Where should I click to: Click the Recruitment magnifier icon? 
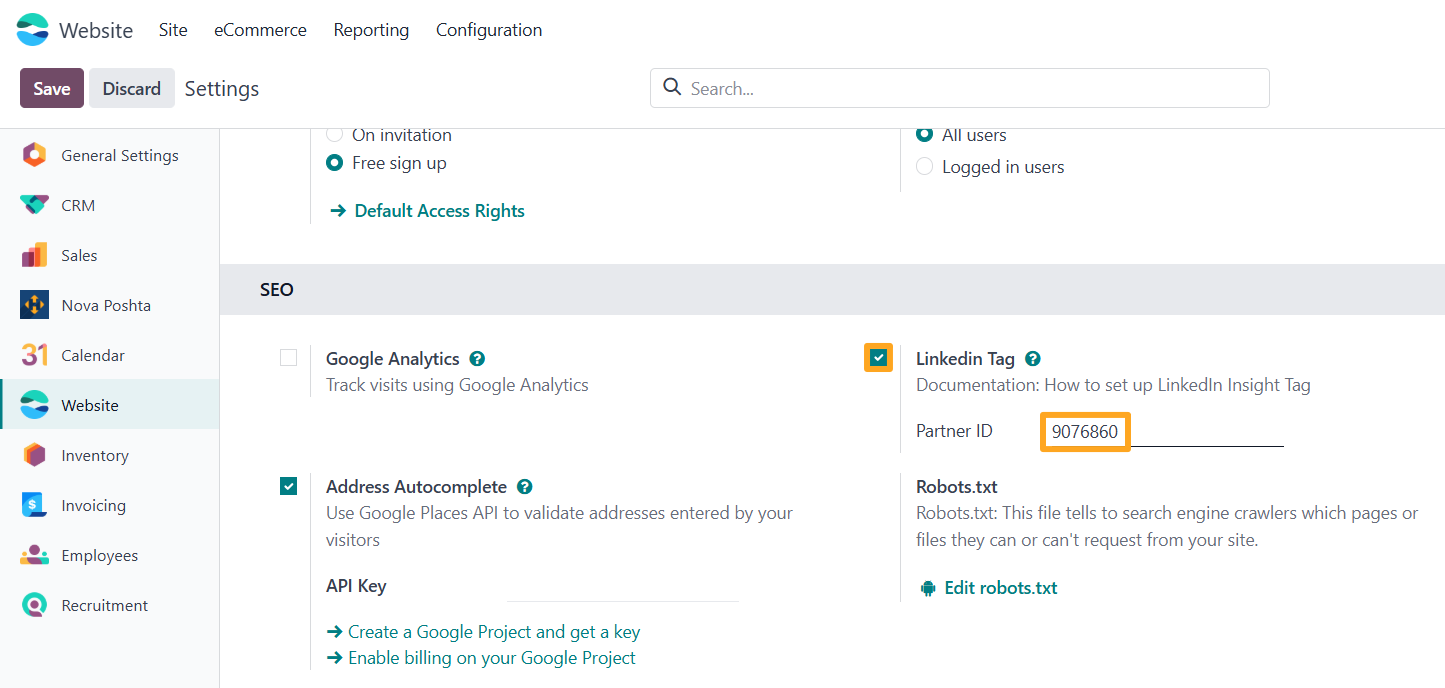pos(34,605)
